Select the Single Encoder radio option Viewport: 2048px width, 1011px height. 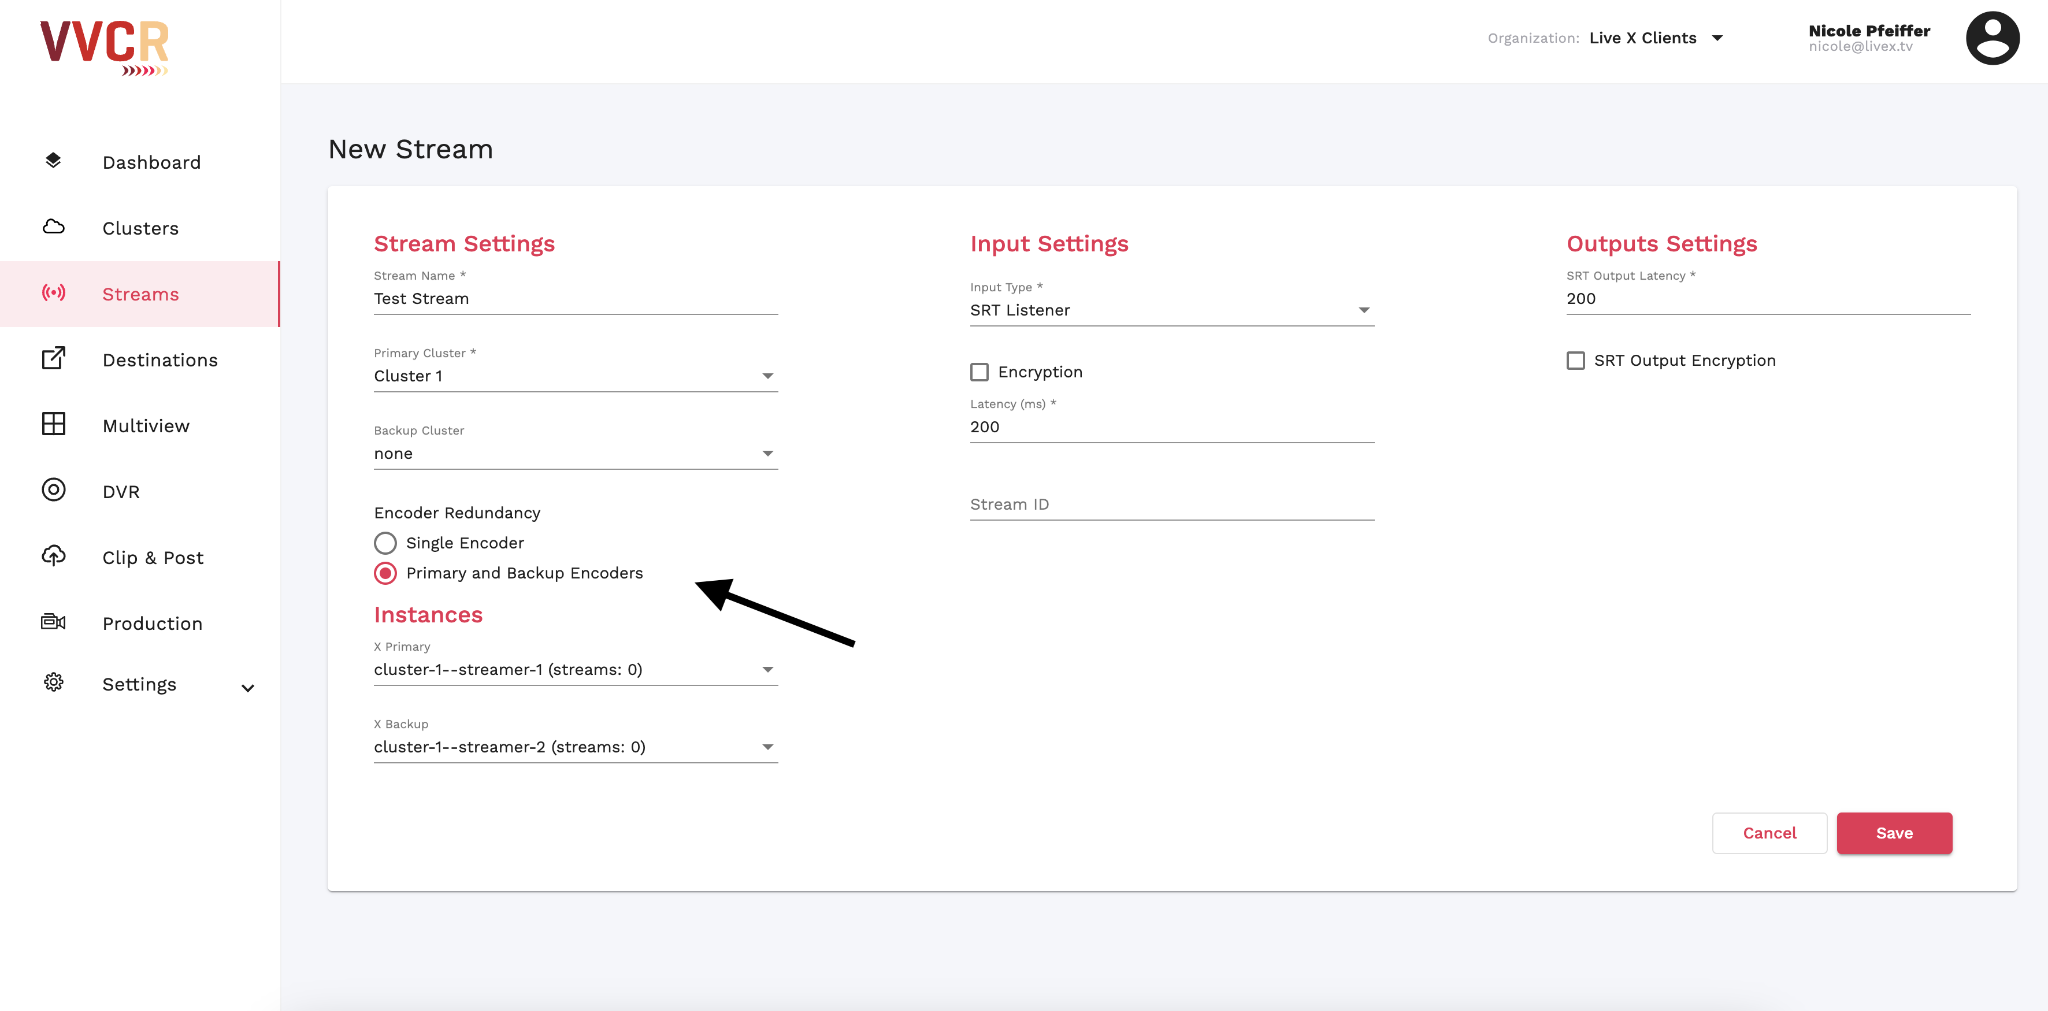pos(386,543)
